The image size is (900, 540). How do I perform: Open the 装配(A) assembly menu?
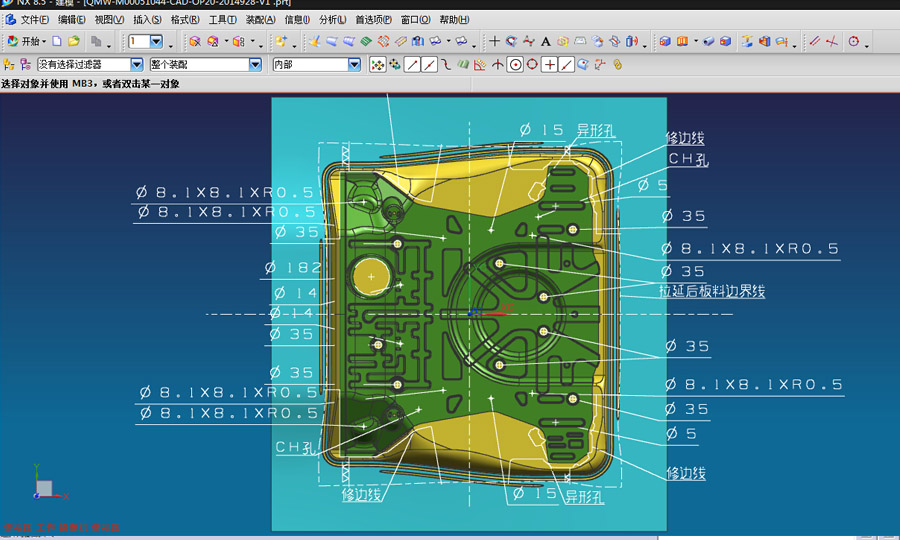point(261,19)
